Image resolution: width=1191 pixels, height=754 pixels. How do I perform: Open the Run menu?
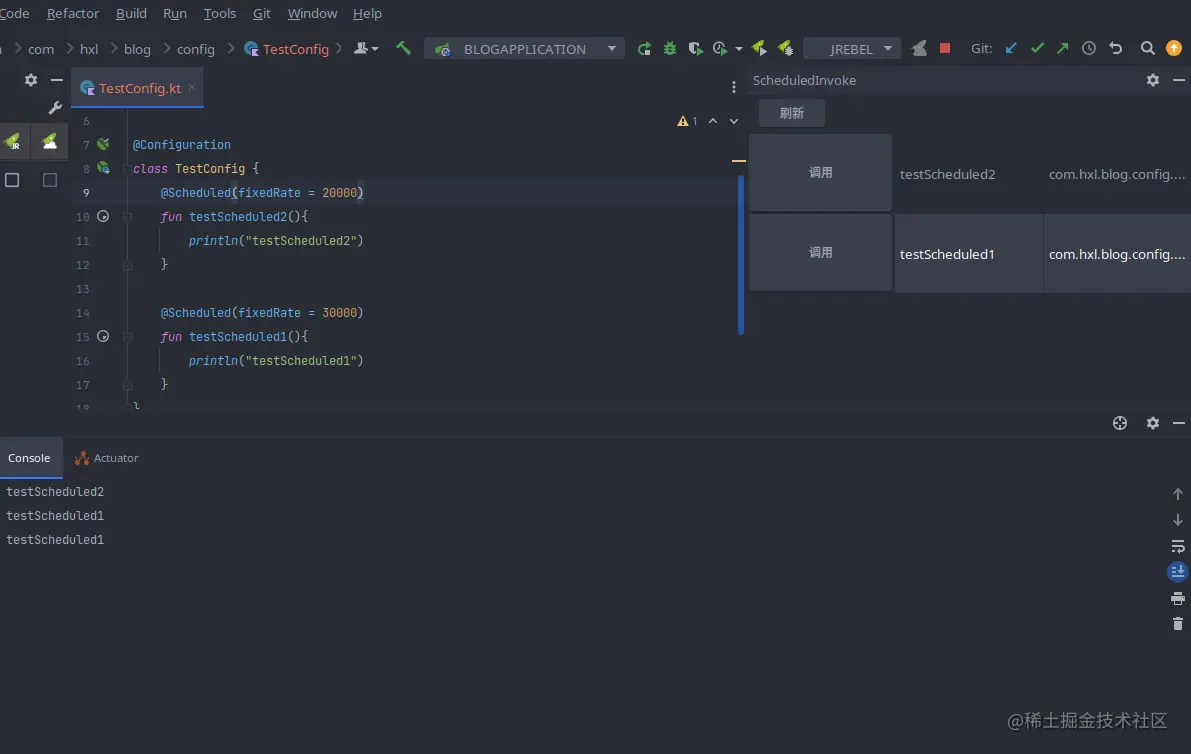point(175,14)
